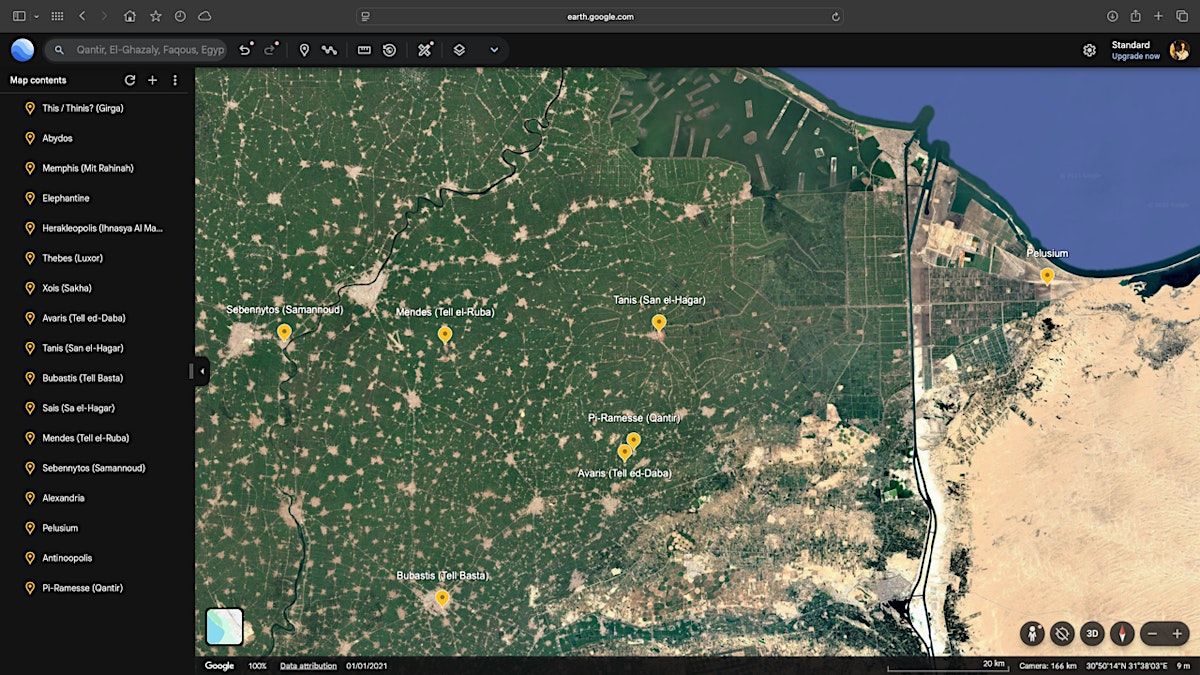
Task: Select Tanis (San el-Hagar) in list
Action: coord(82,348)
